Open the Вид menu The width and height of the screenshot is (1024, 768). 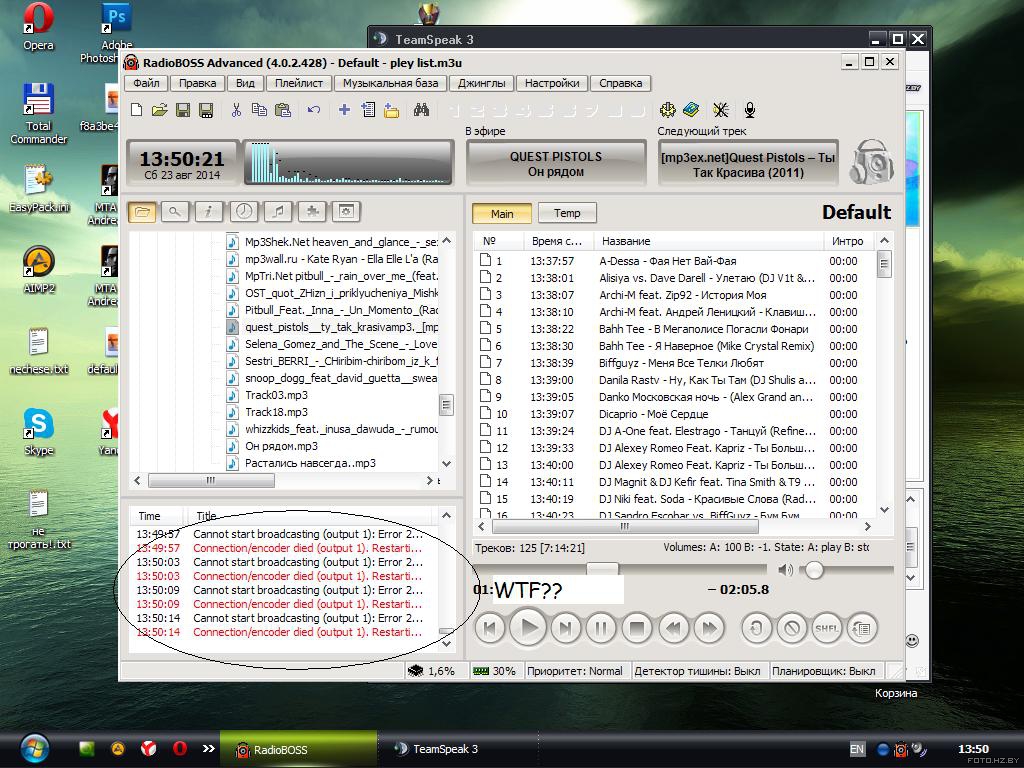(245, 83)
